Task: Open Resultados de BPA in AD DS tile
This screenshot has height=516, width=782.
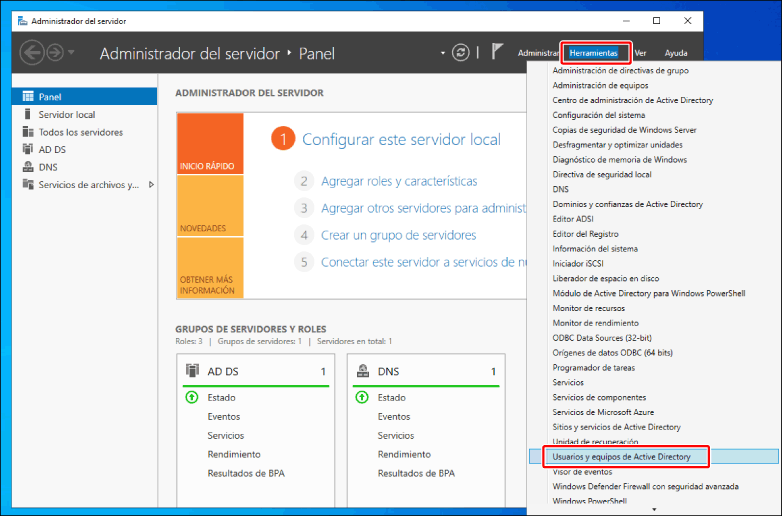Action: tap(246, 473)
